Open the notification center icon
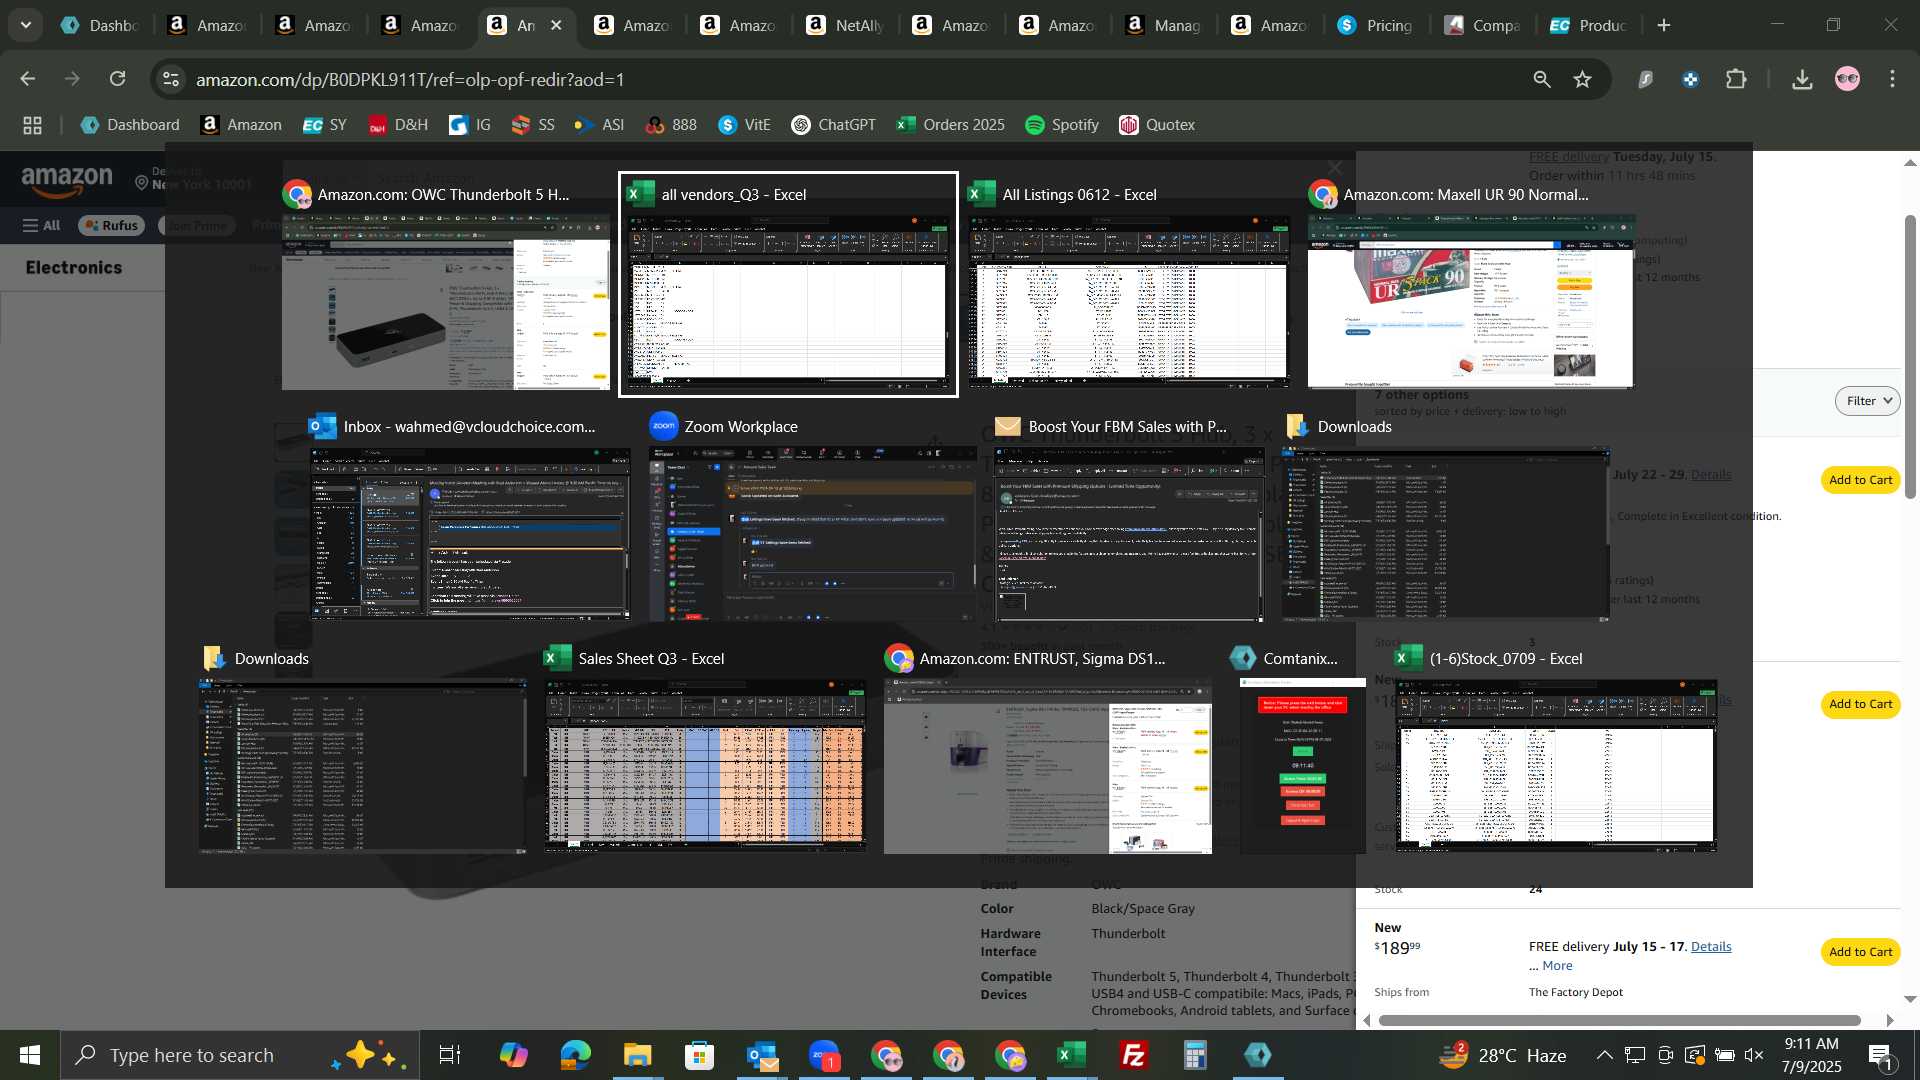 1880,1055
